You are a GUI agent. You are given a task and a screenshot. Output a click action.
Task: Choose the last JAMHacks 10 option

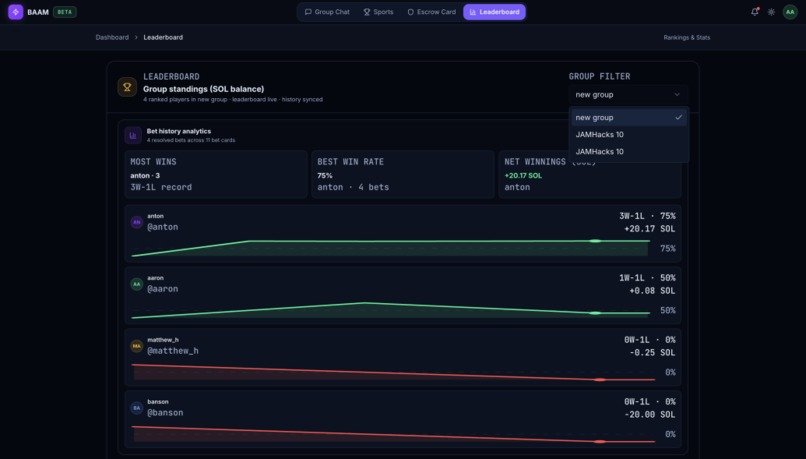628,152
